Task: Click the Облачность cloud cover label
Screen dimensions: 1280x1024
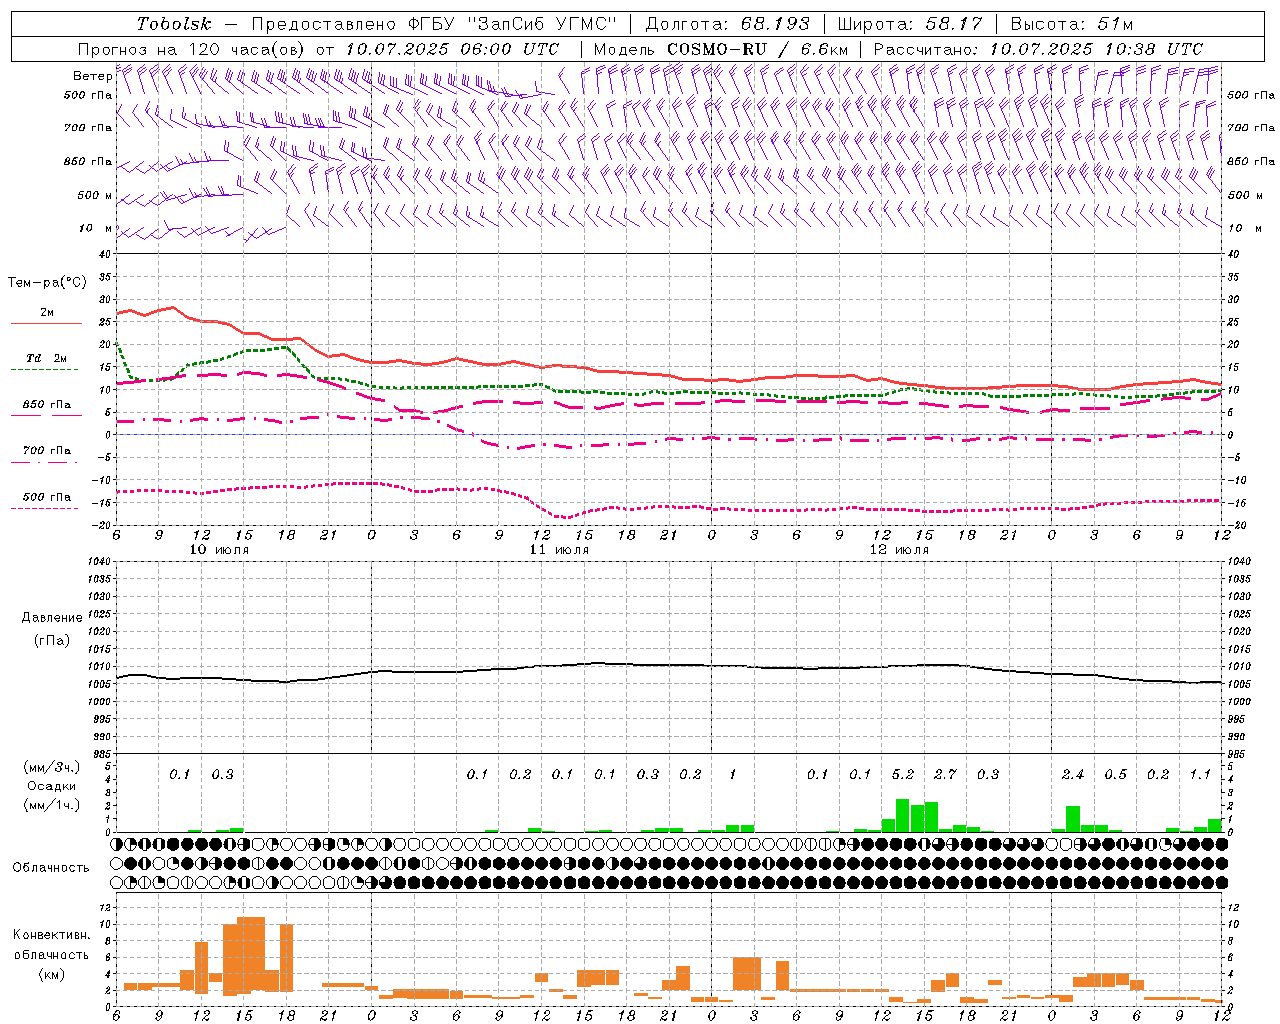Action: click(x=50, y=867)
